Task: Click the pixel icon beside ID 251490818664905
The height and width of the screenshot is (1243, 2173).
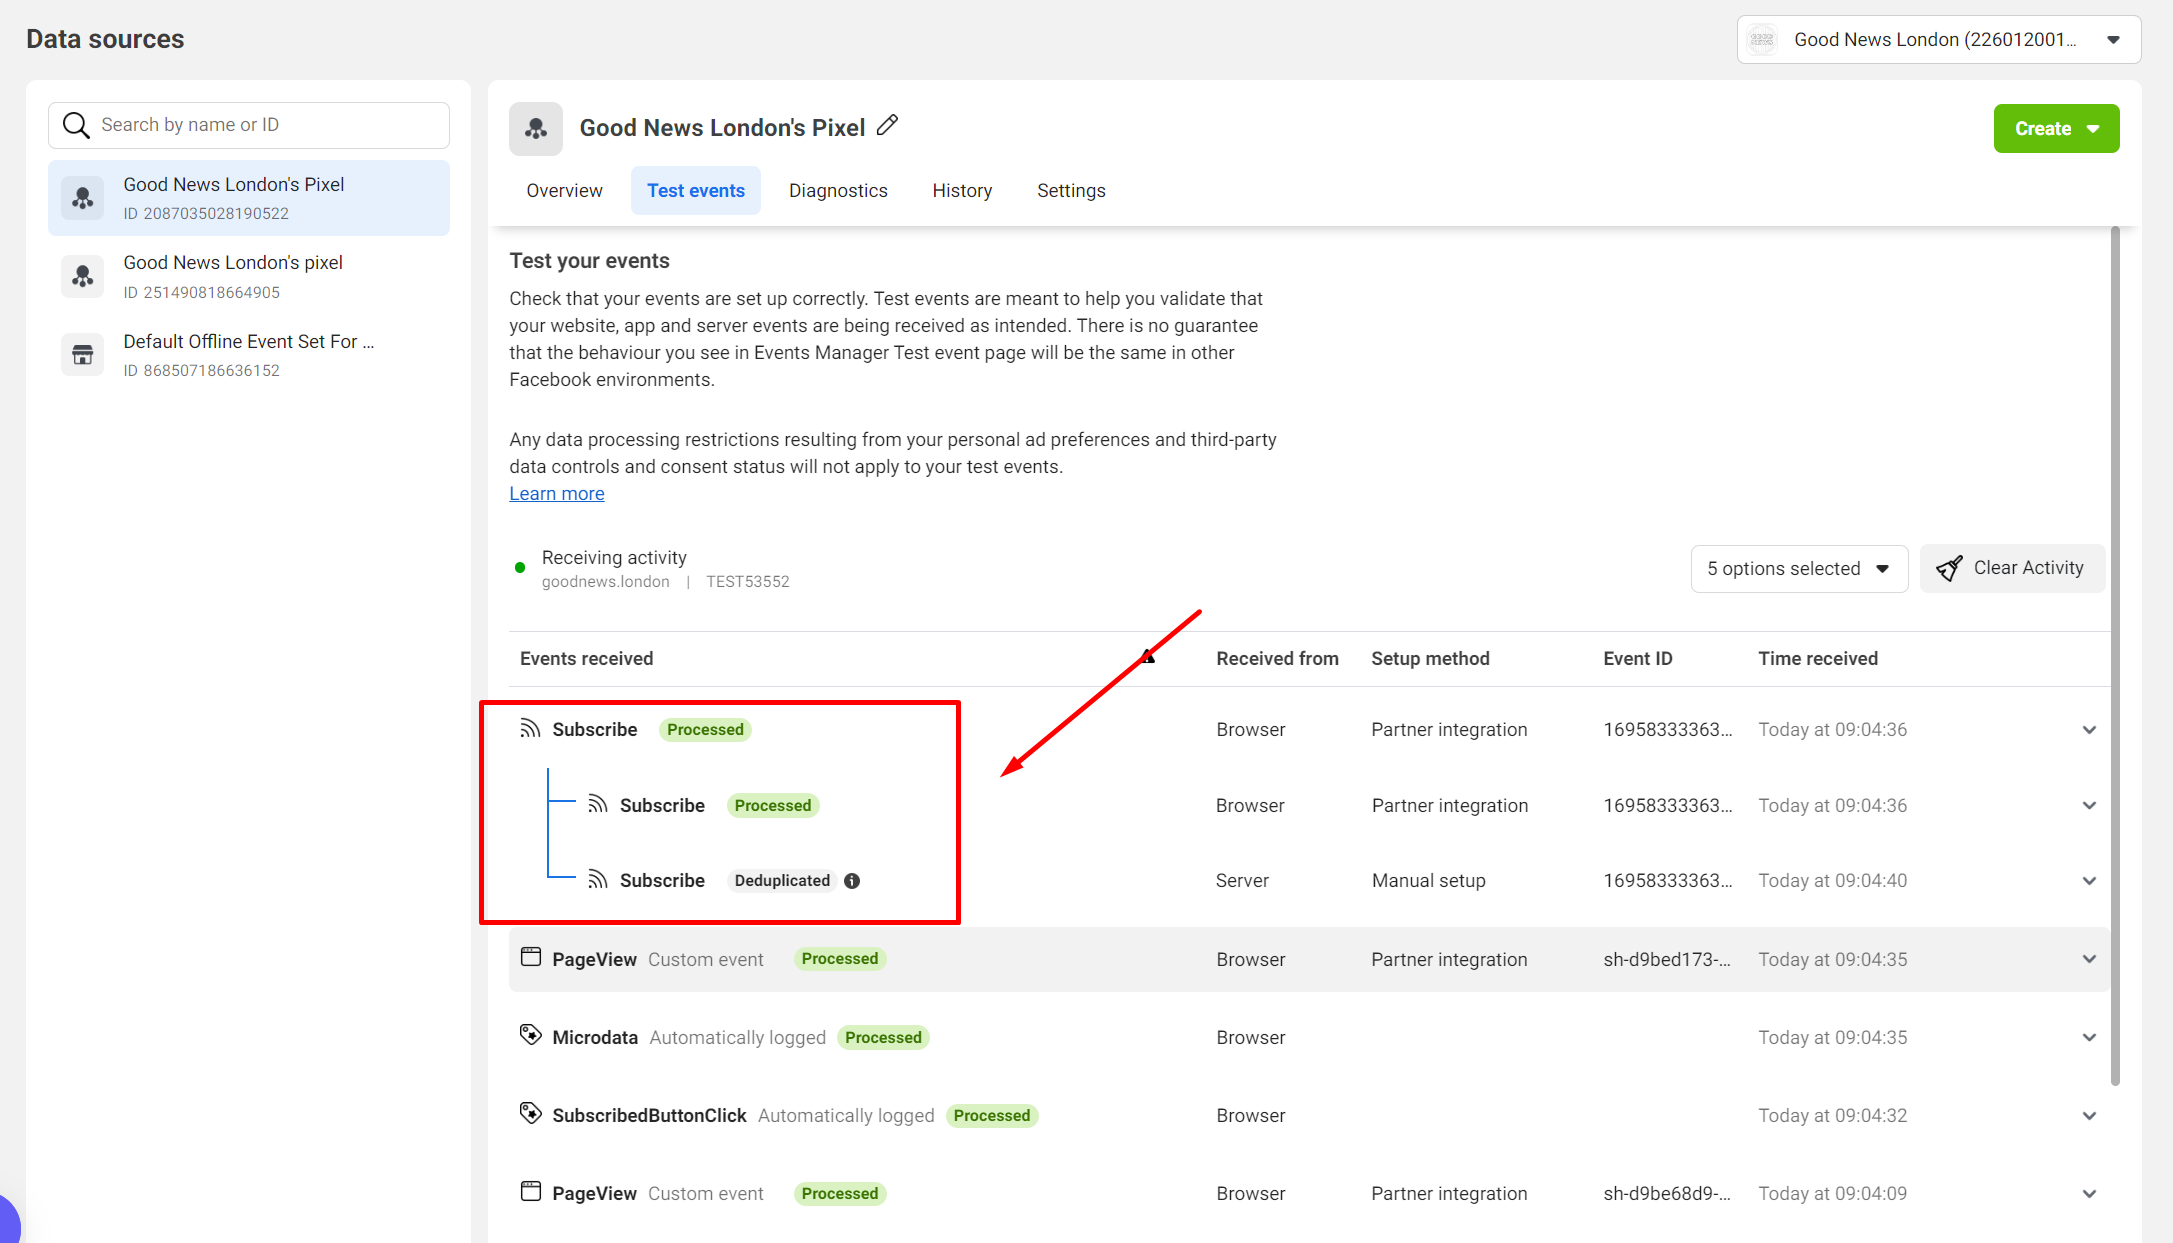Action: coord(83,276)
